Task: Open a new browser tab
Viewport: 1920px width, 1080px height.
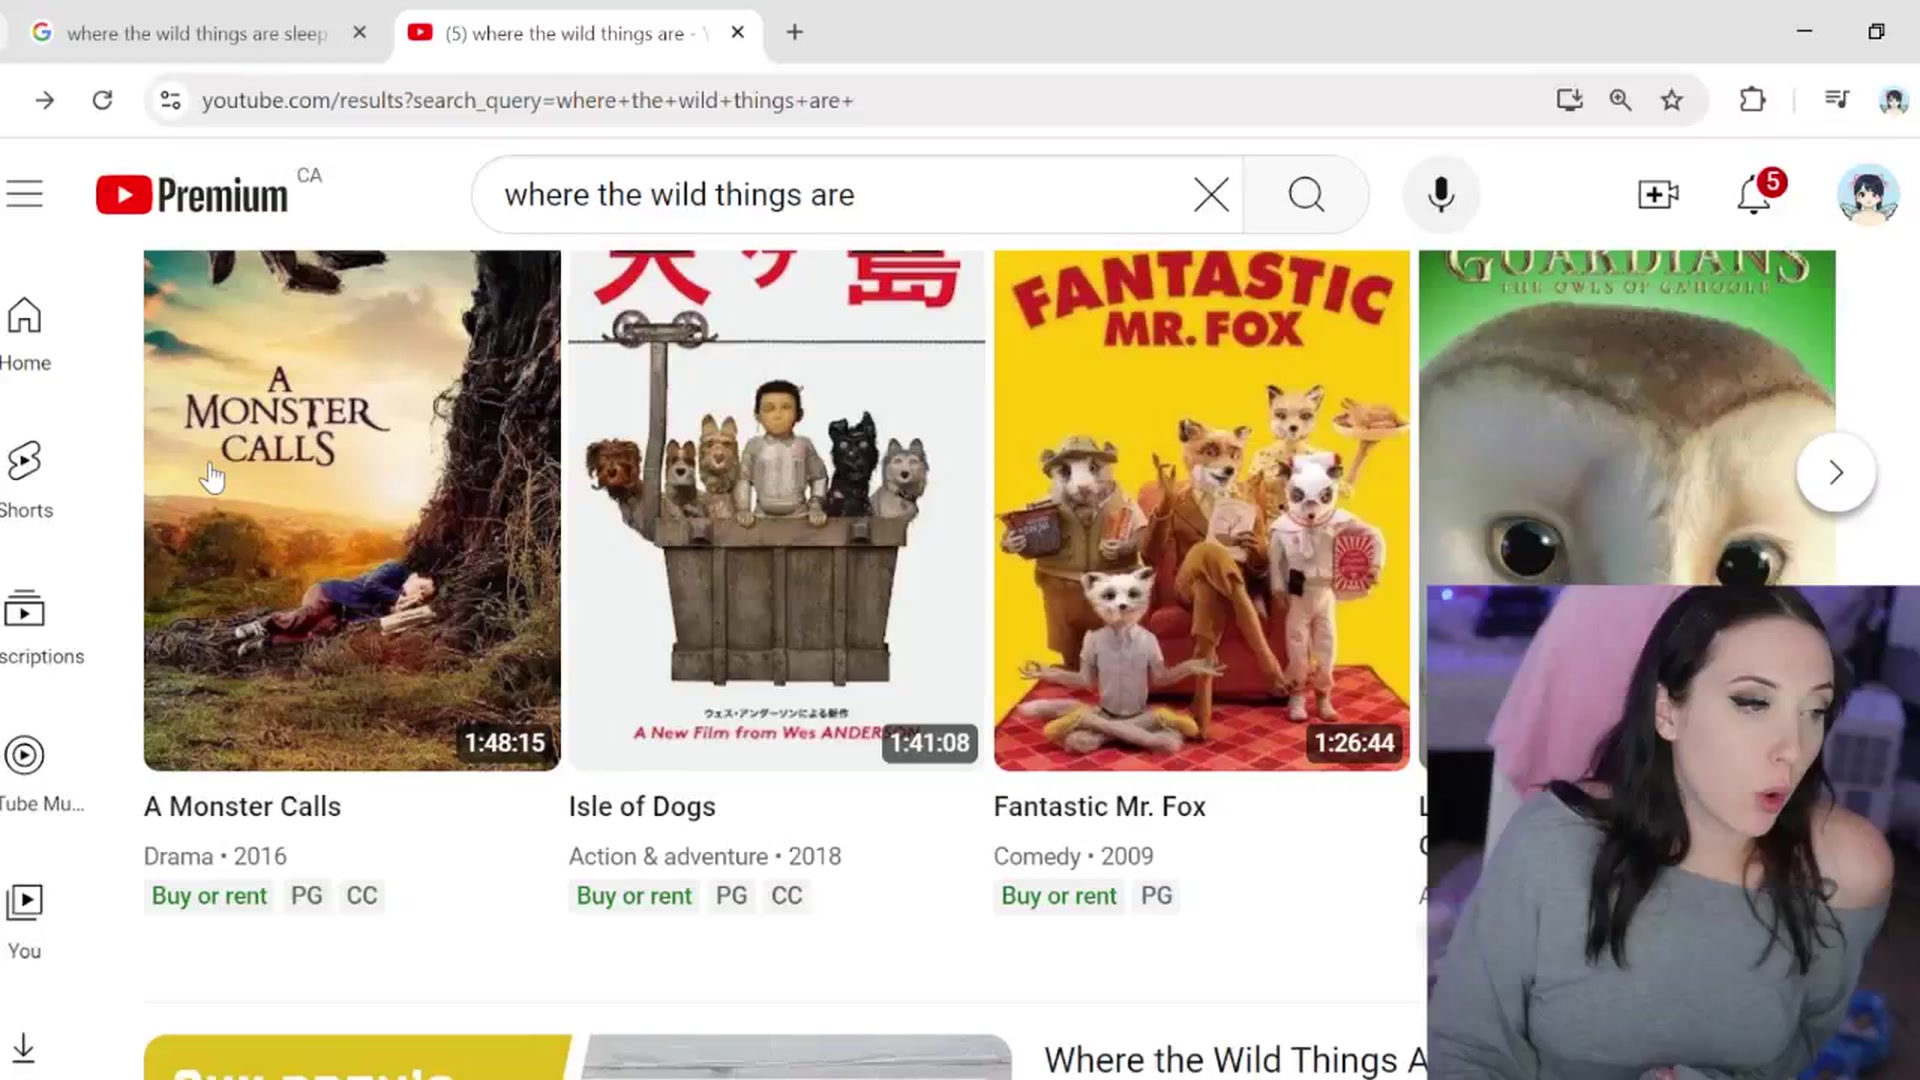Action: 795,32
